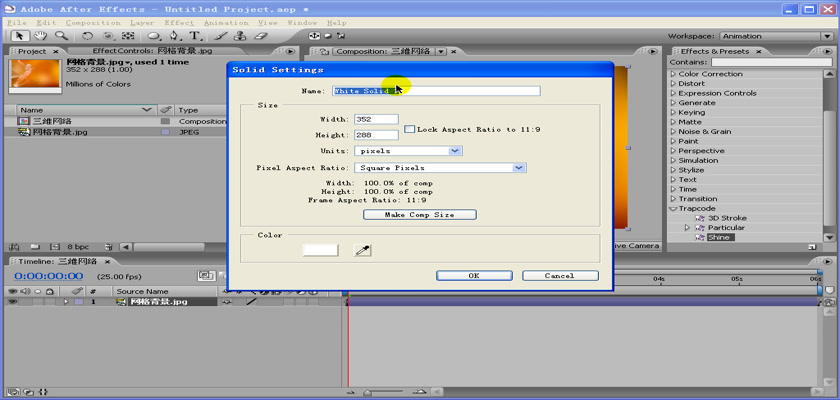Image resolution: width=840 pixels, height=400 pixels.
Task: Expand the Distort effects category
Action: [x=673, y=84]
